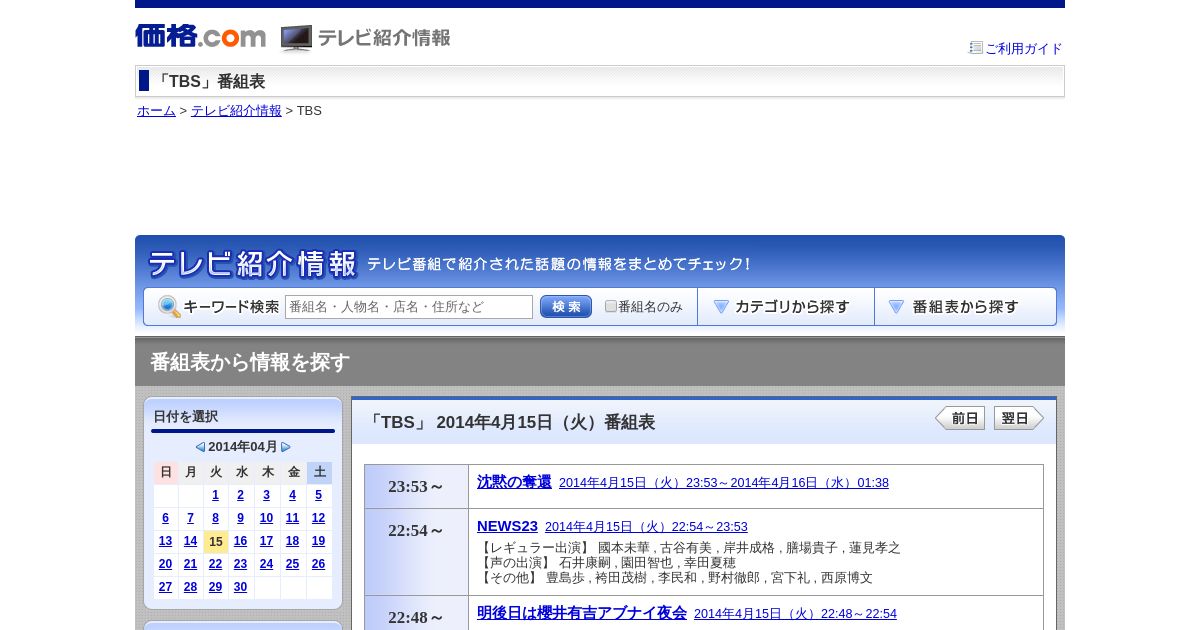
Task: Open the NEWS23 program link
Action: [507, 526]
